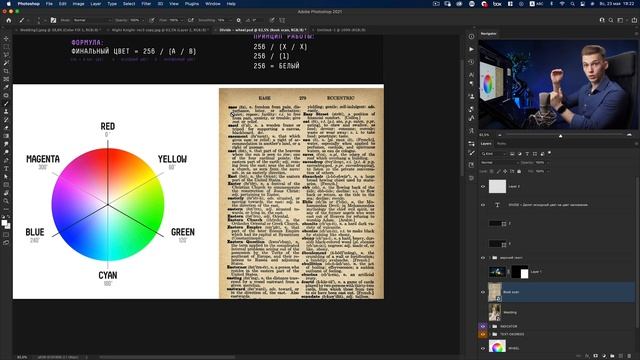The image size is (640, 360).
Task: Select the Rectangular Marquee tool
Action: coord(6,47)
